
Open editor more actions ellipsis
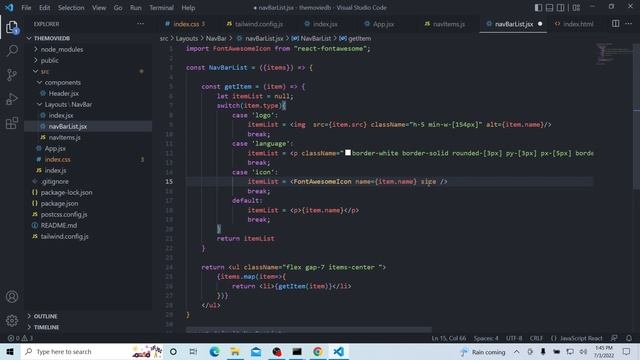[629, 24]
